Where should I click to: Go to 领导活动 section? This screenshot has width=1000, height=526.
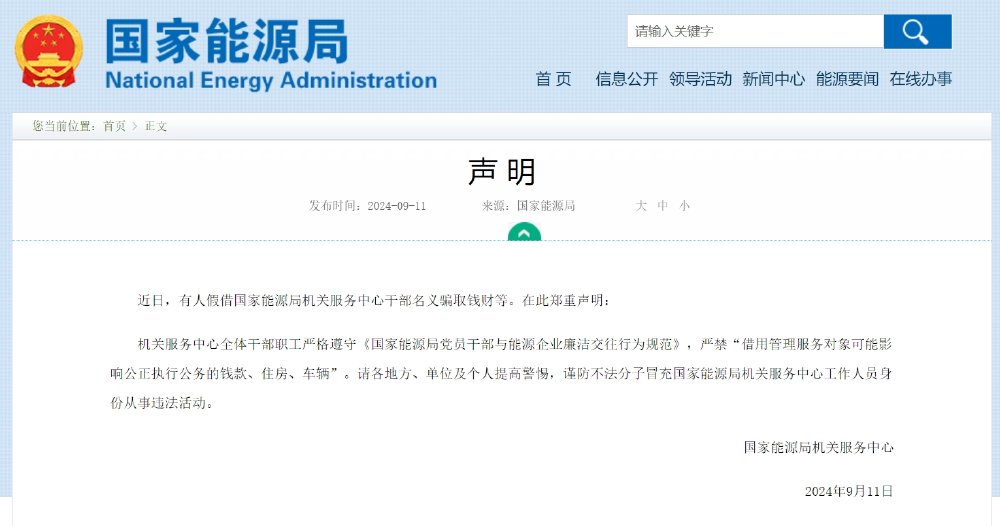(700, 79)
